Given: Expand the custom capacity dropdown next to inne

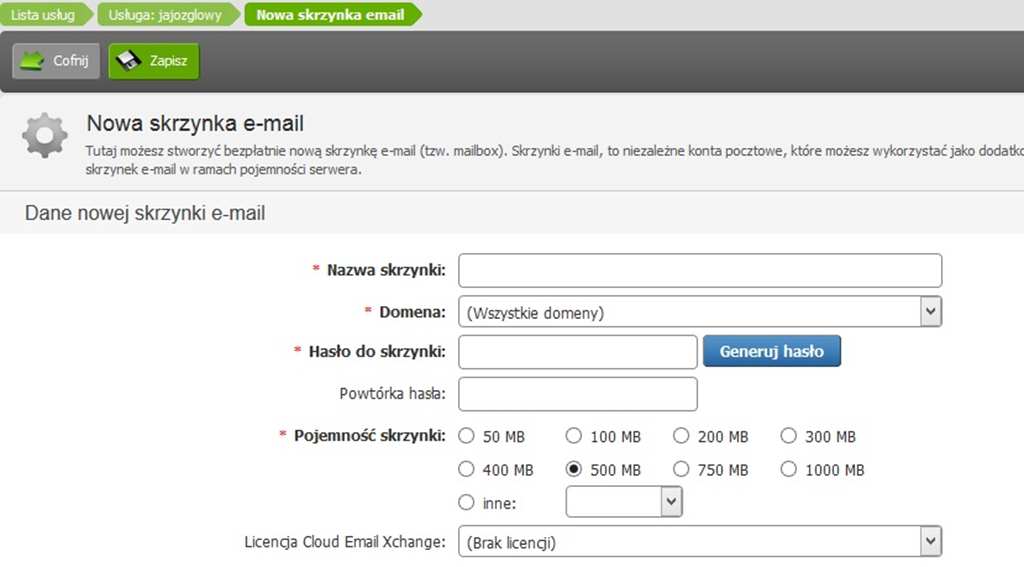Looking at the screenshot, I should (671, 502).
